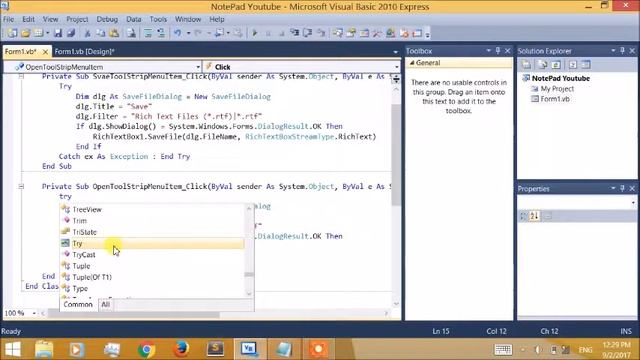Open the File menu
The width and height of the screenshot is (640, 360).
click(8, 19)
